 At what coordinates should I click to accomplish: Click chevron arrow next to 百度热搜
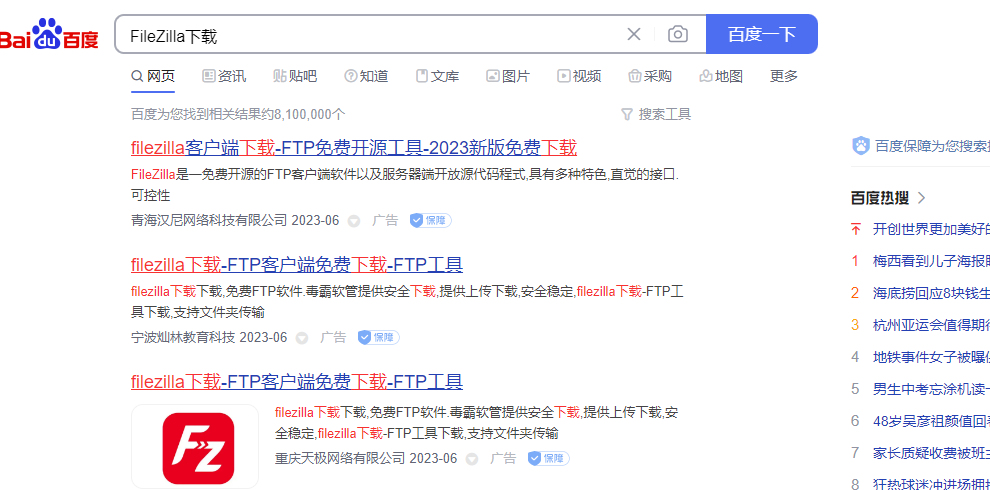(921, 198)
